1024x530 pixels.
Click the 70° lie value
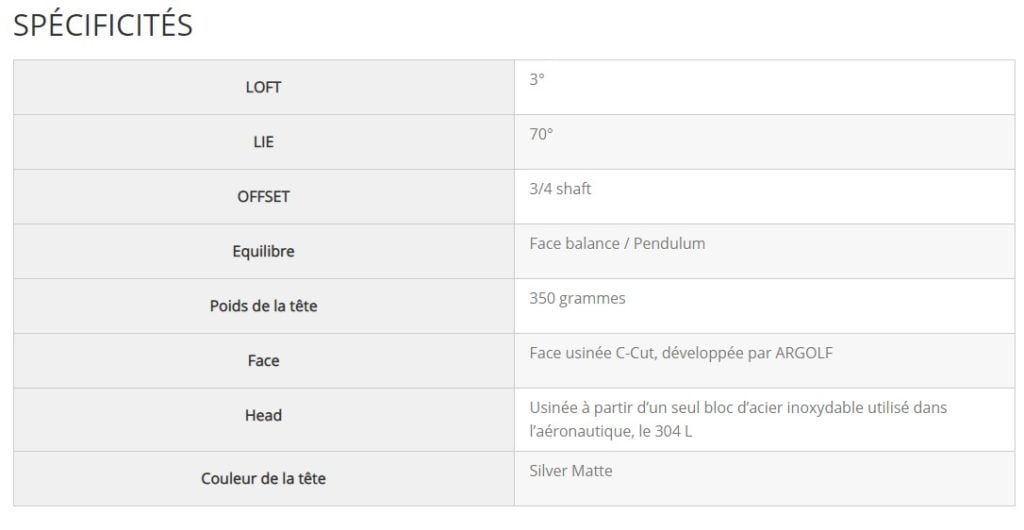point(541,134)
